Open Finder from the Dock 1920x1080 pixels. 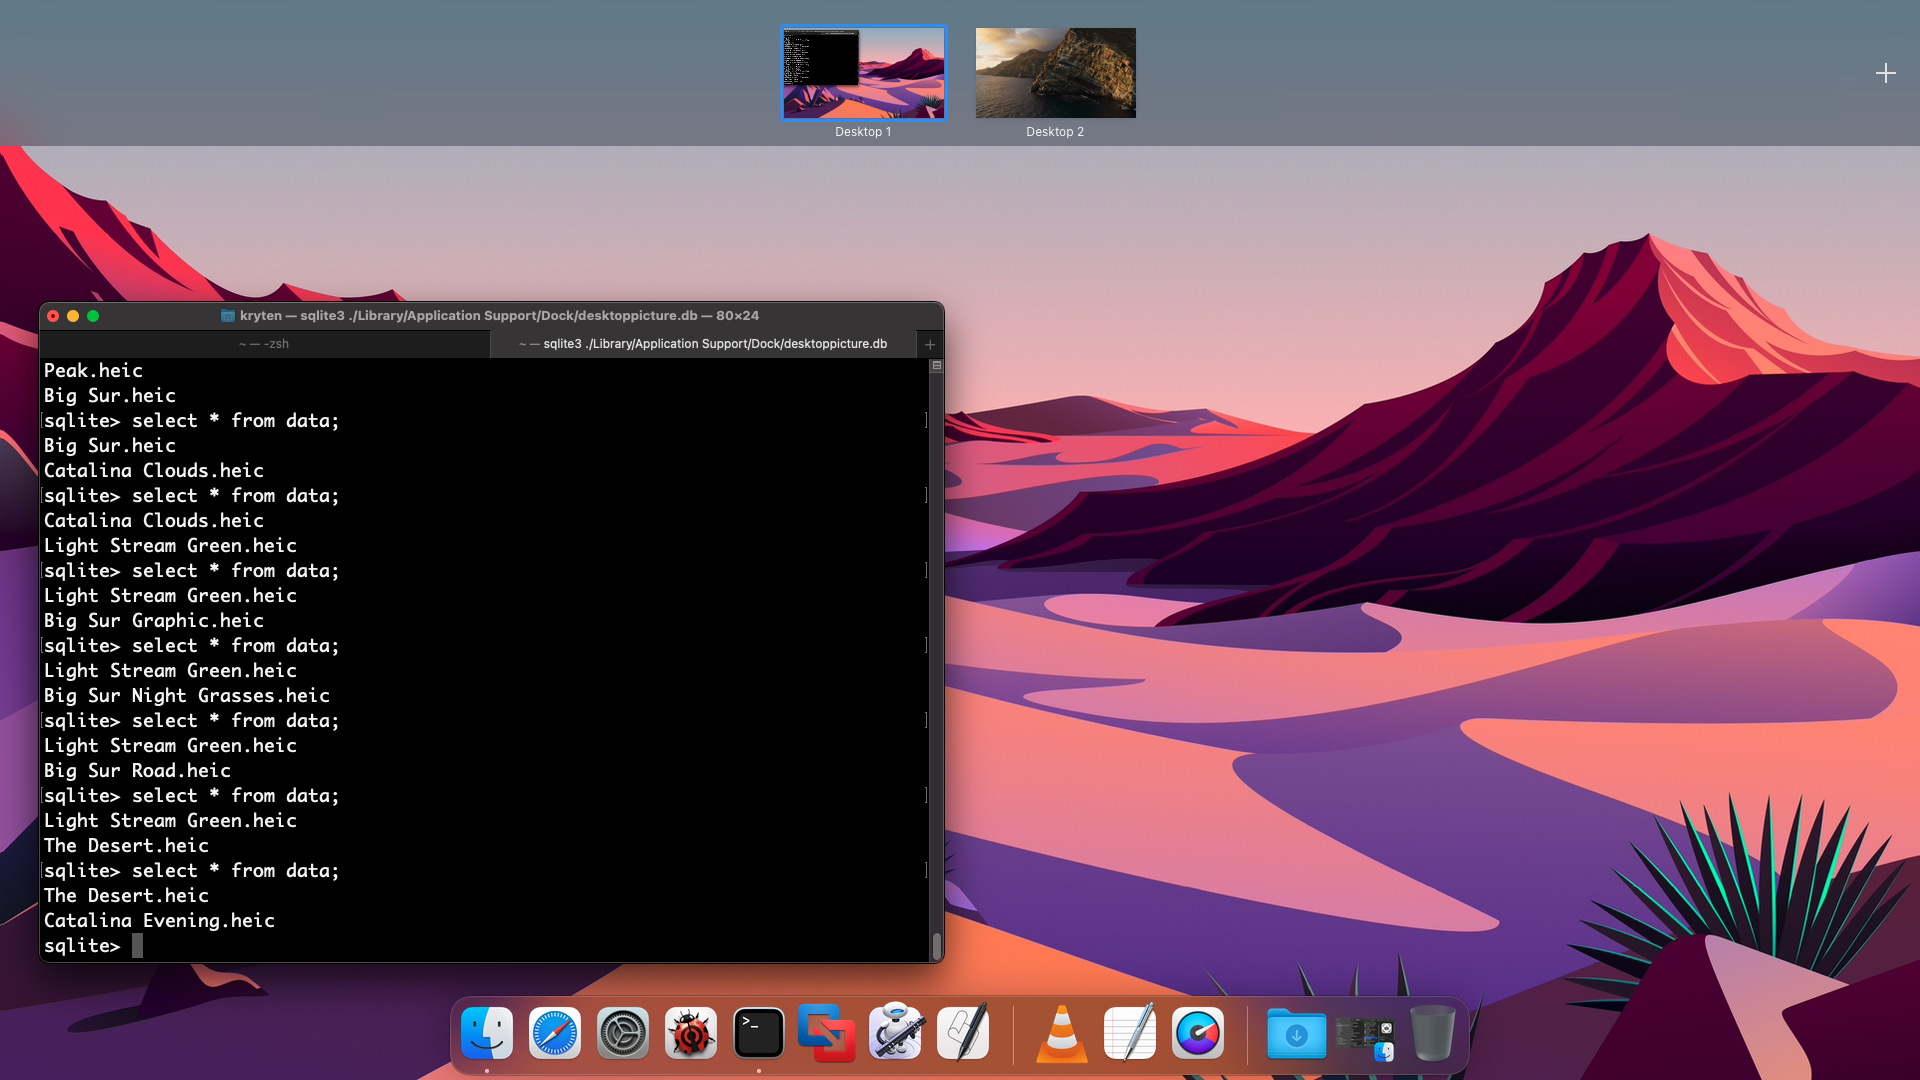(x=487, y=1033)
